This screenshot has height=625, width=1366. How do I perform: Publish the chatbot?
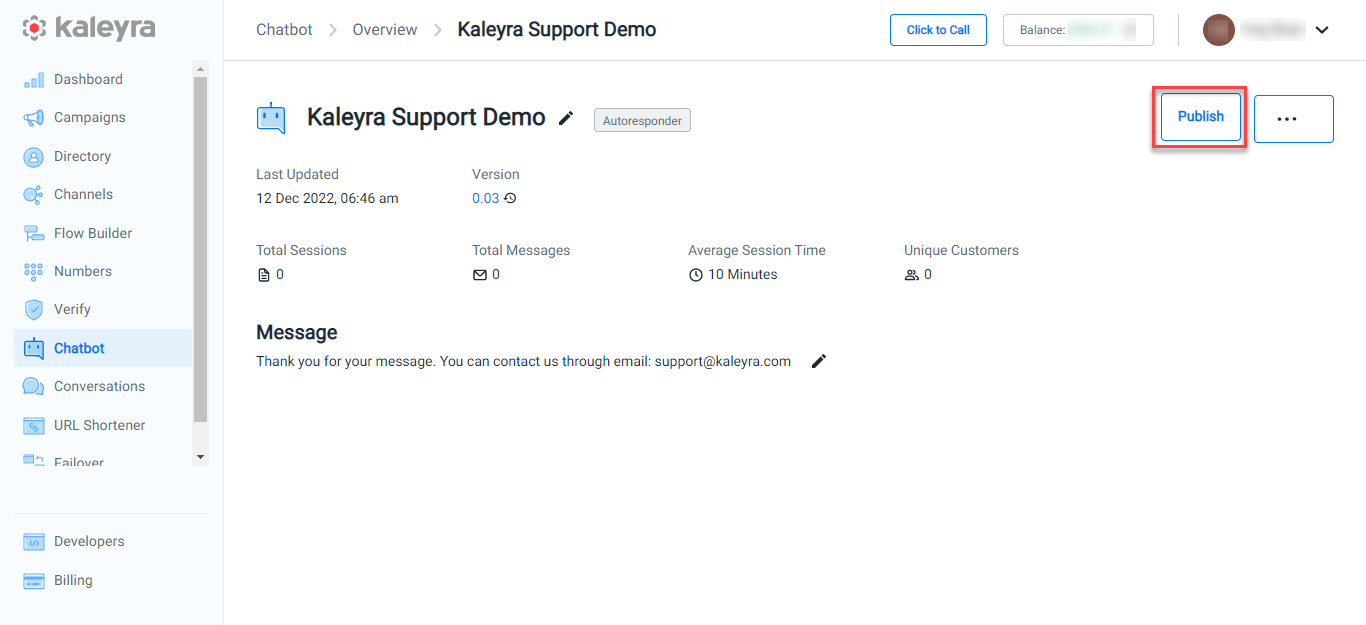click(1200, 117)
